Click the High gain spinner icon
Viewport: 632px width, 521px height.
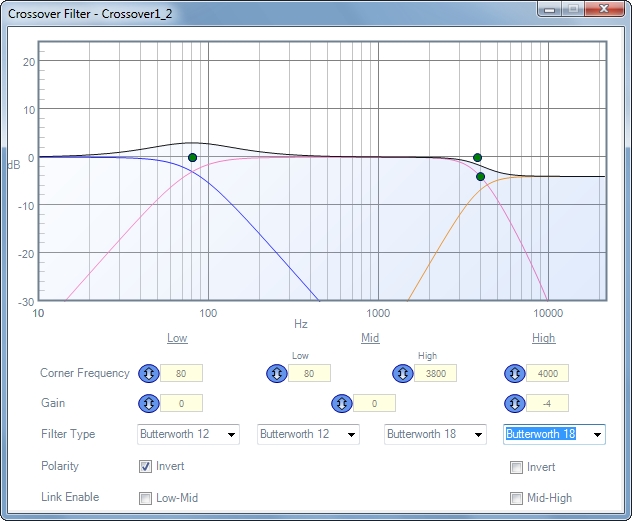[x=514, y=403]
